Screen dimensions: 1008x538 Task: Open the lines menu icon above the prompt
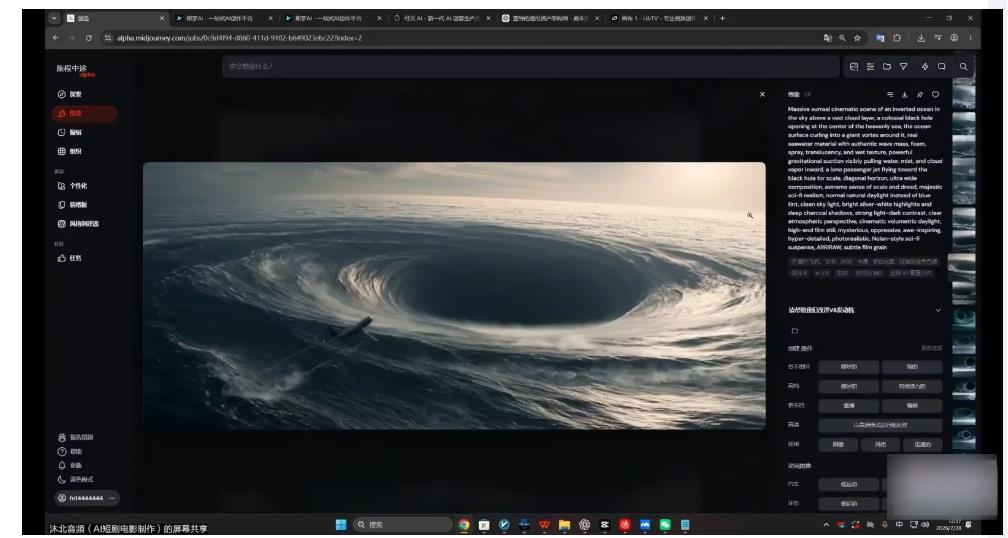(x=890, y=94)
